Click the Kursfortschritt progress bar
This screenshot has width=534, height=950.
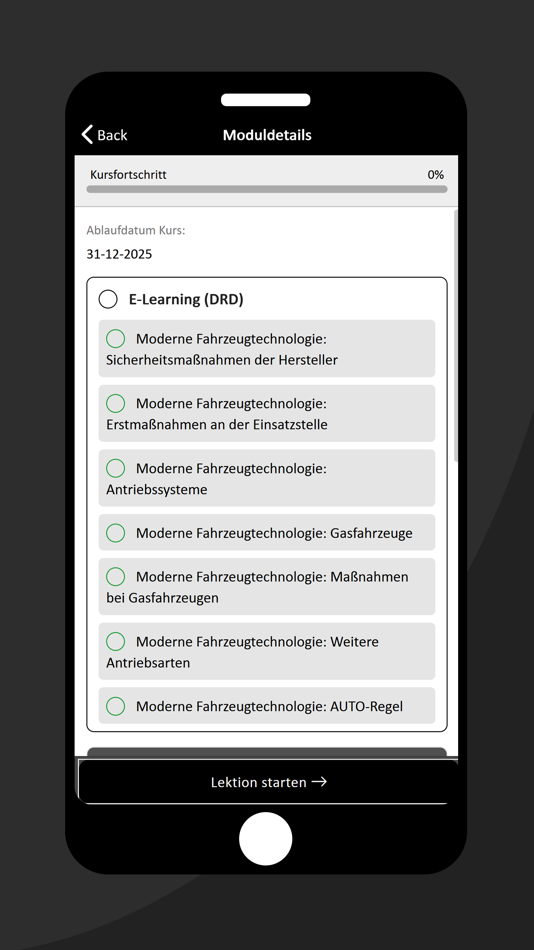click(267, 189)
